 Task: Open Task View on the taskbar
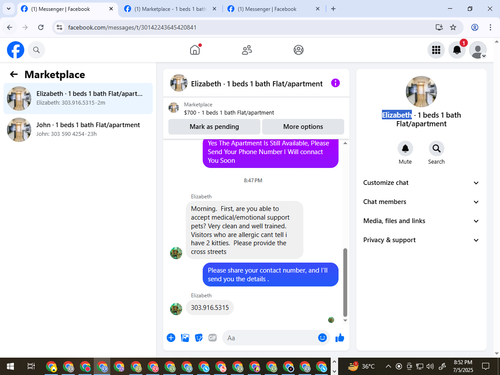point(31,367)
